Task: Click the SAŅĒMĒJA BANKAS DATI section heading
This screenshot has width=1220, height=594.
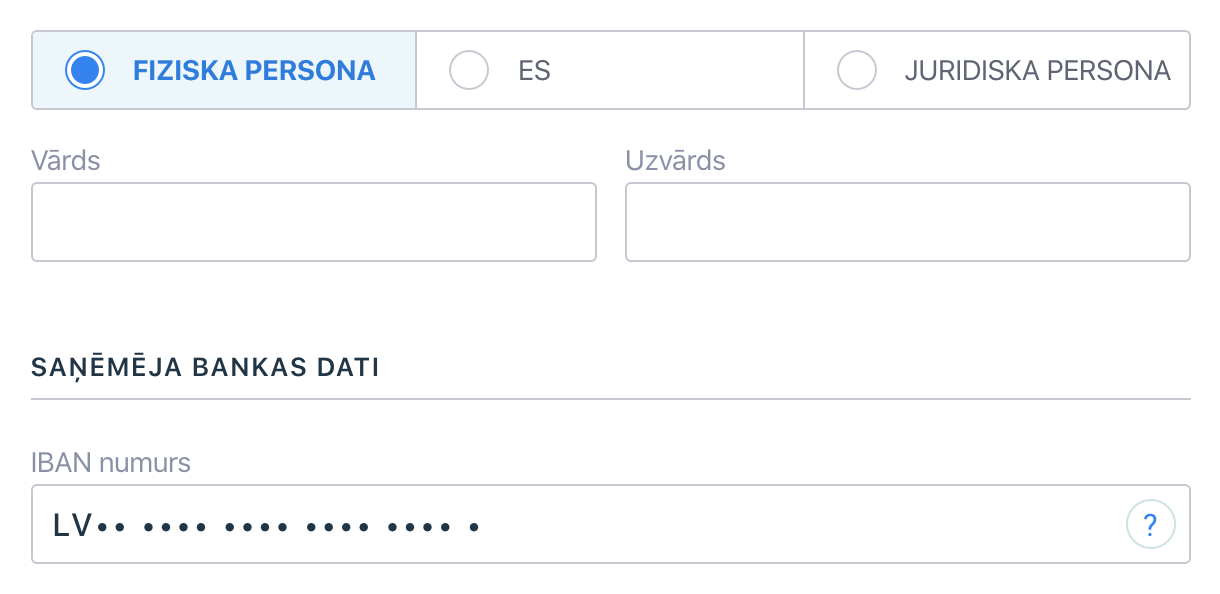Action: click(x=205, y=367)
